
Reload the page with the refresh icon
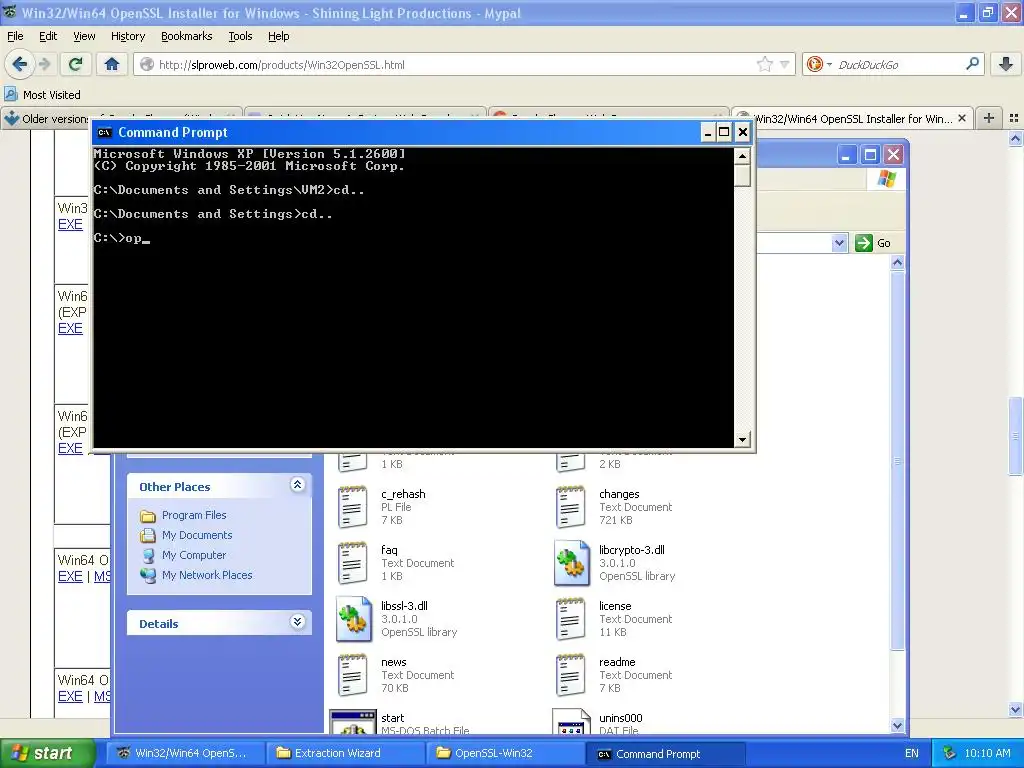click(76, 64)
